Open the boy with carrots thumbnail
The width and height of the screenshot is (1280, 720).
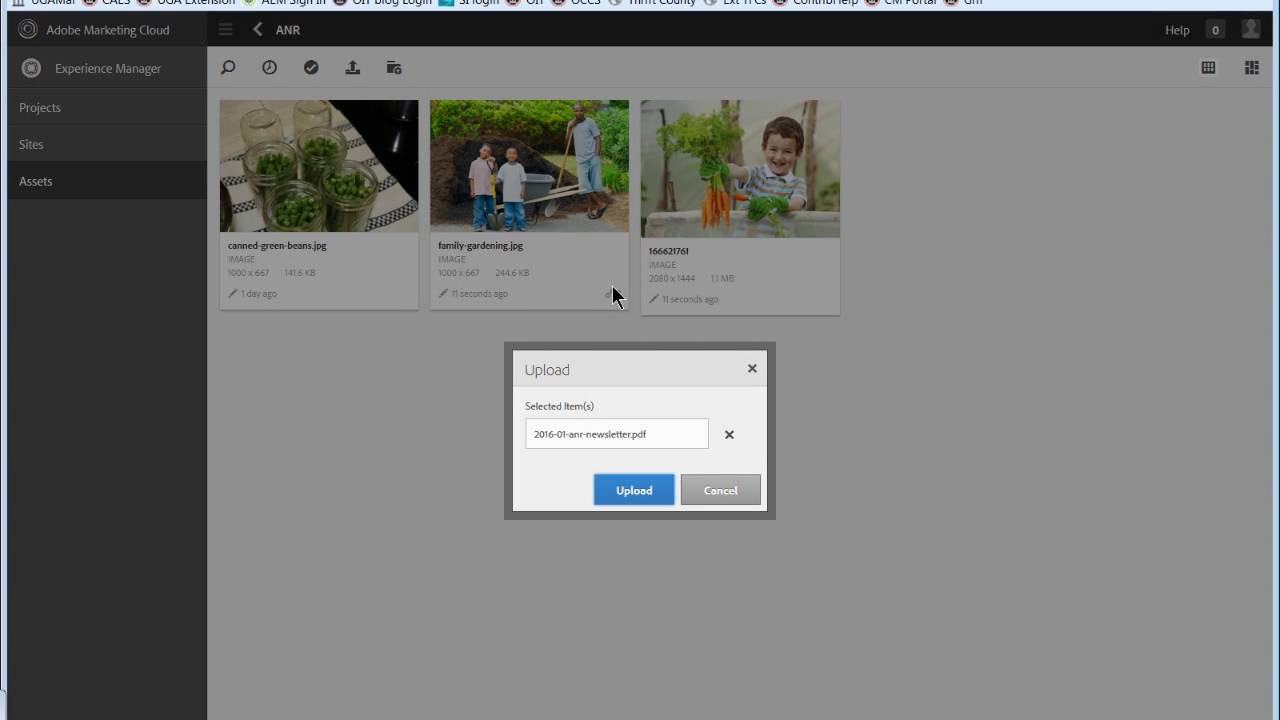740,169
